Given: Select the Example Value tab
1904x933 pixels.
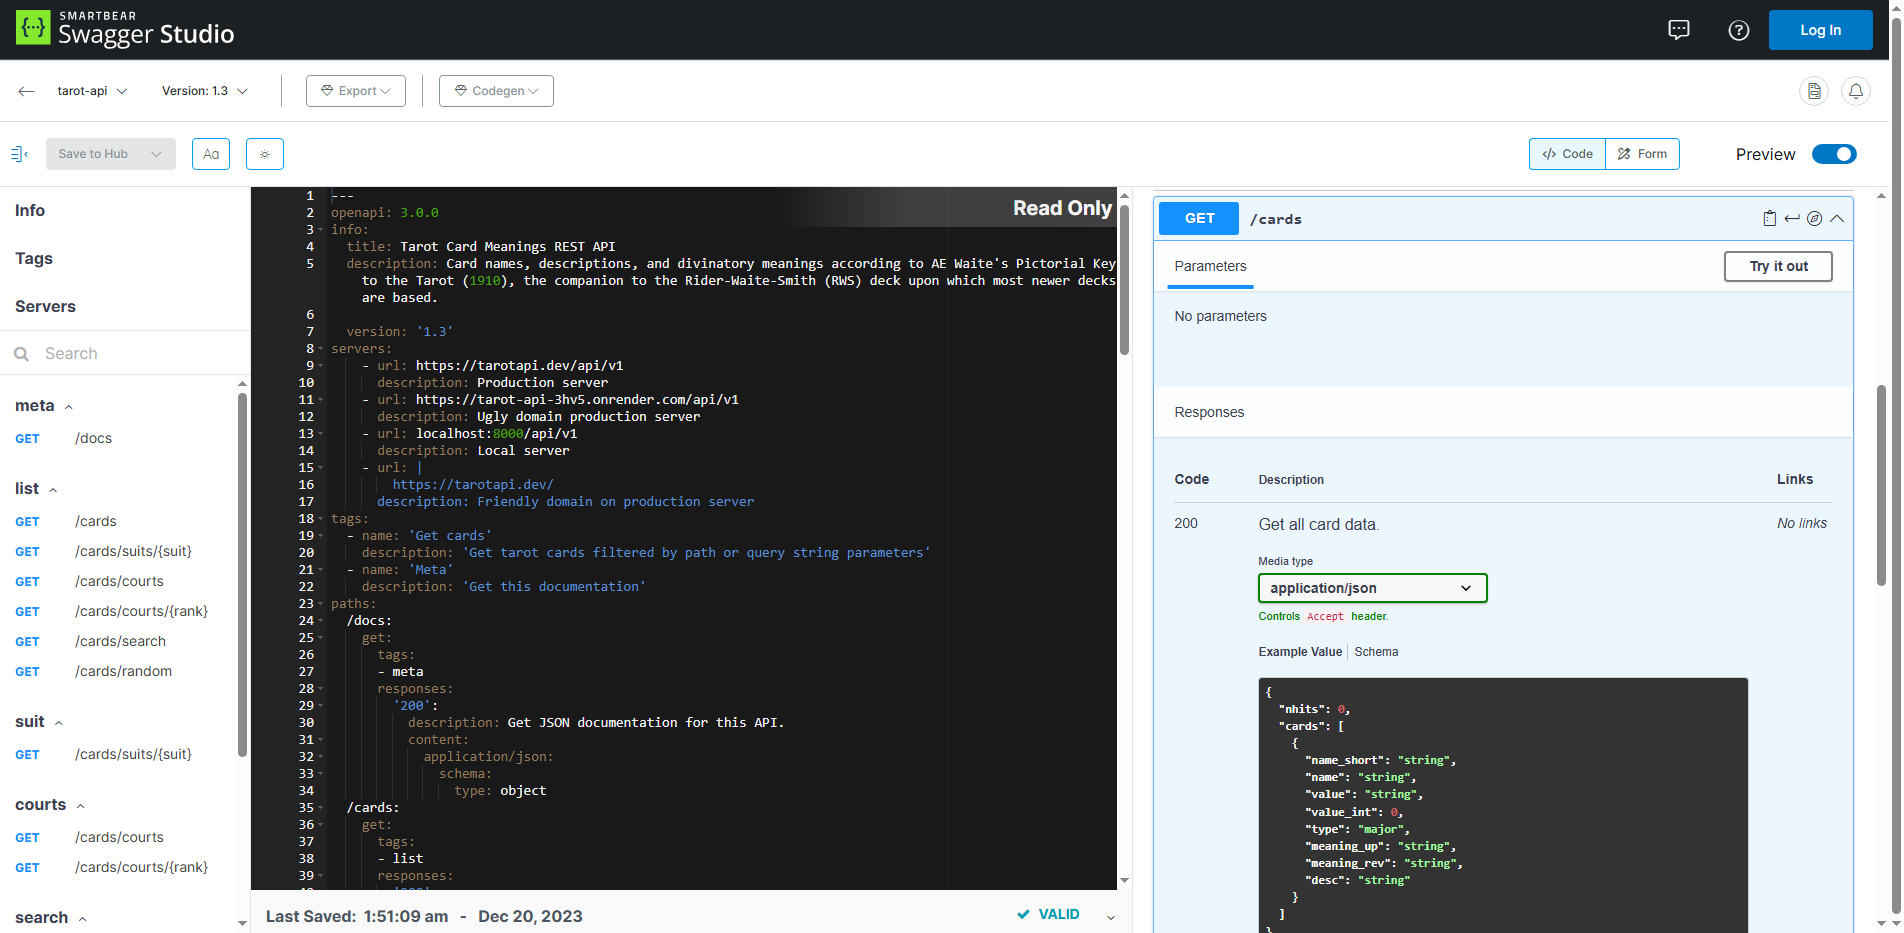Looking at the screenshot, I should point(1300,652).
